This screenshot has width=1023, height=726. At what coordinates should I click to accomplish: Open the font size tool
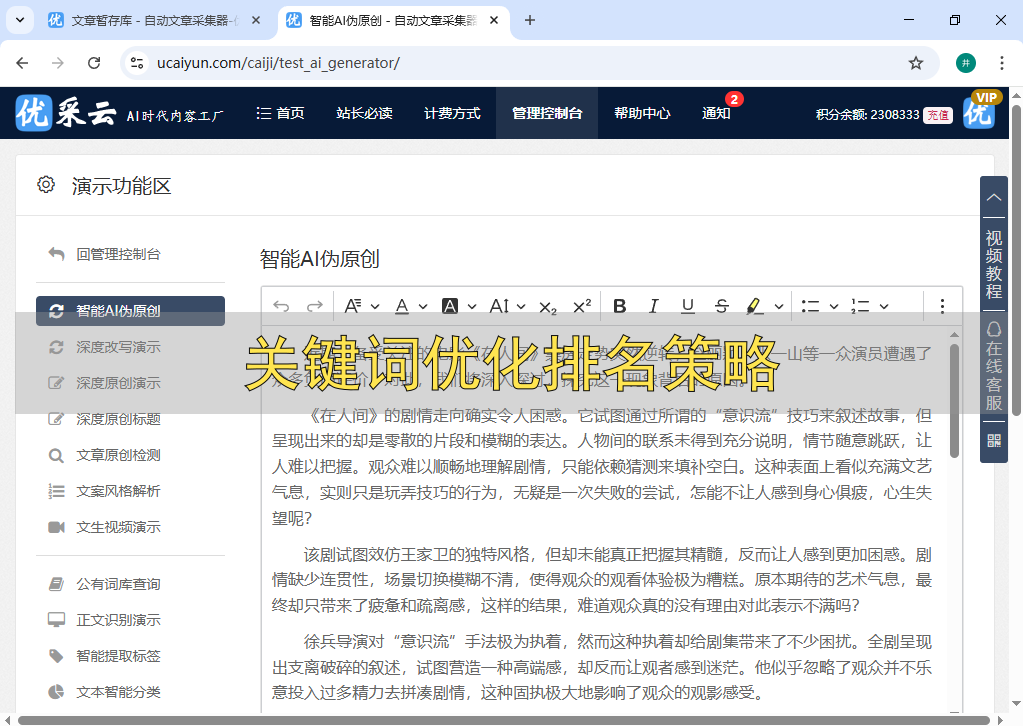point(353,306)
